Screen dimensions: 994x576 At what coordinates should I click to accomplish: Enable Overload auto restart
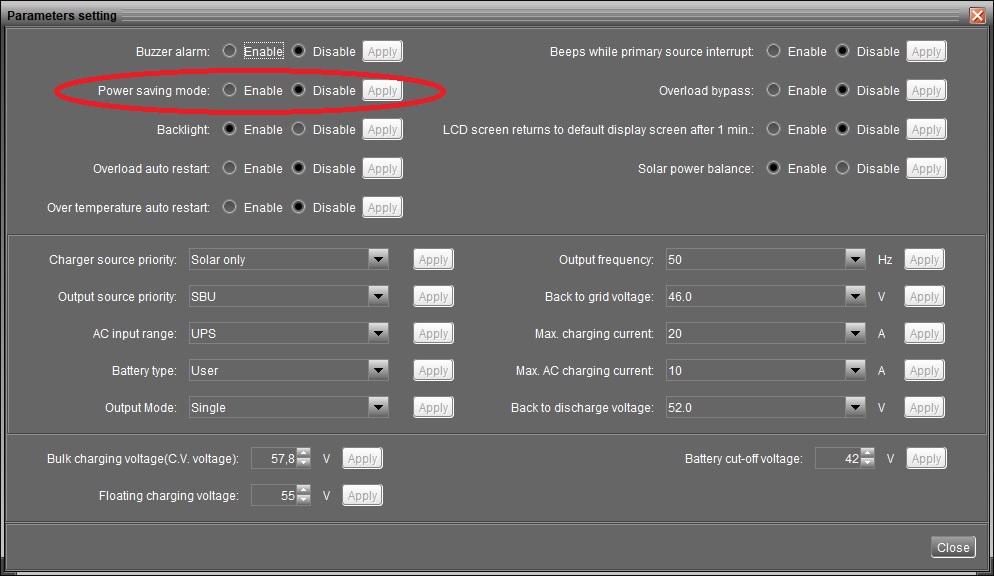(230, 168)
